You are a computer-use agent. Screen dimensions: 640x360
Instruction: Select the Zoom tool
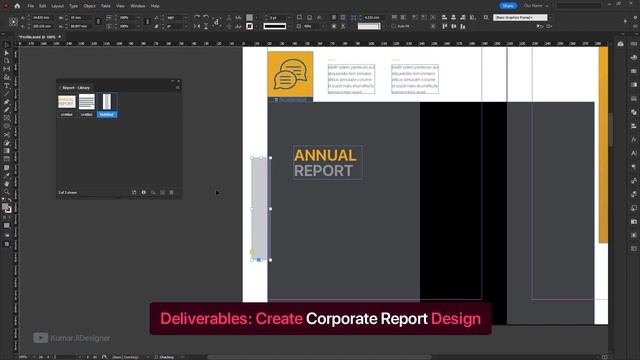pyautogui.click(x=7, y=191)
